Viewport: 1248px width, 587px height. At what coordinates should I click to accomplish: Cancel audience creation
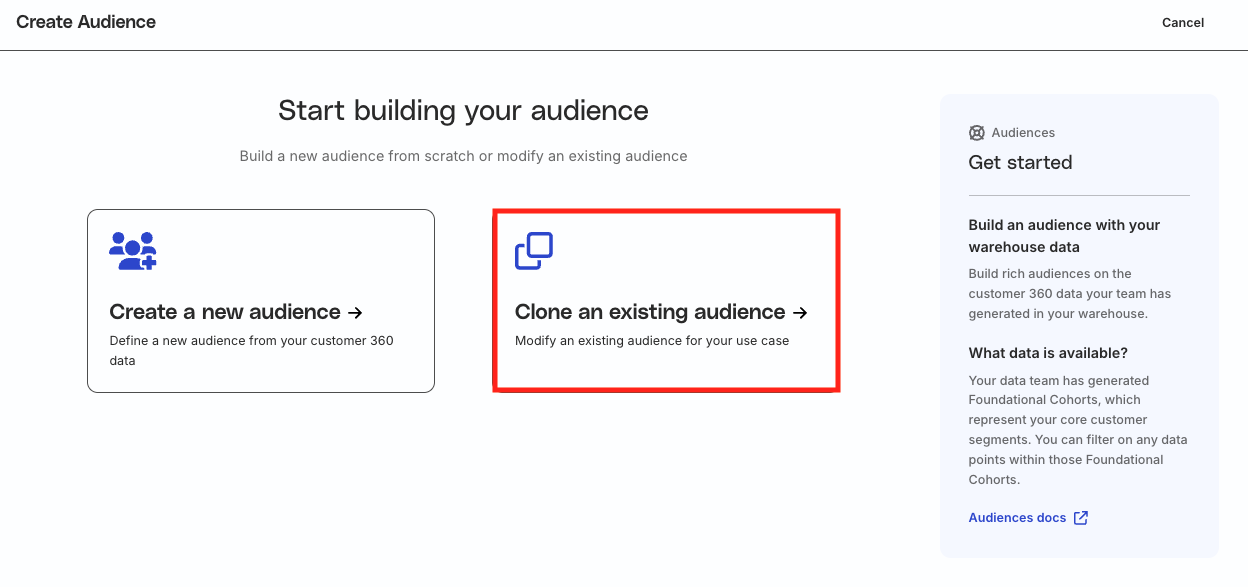[1182, 23]
